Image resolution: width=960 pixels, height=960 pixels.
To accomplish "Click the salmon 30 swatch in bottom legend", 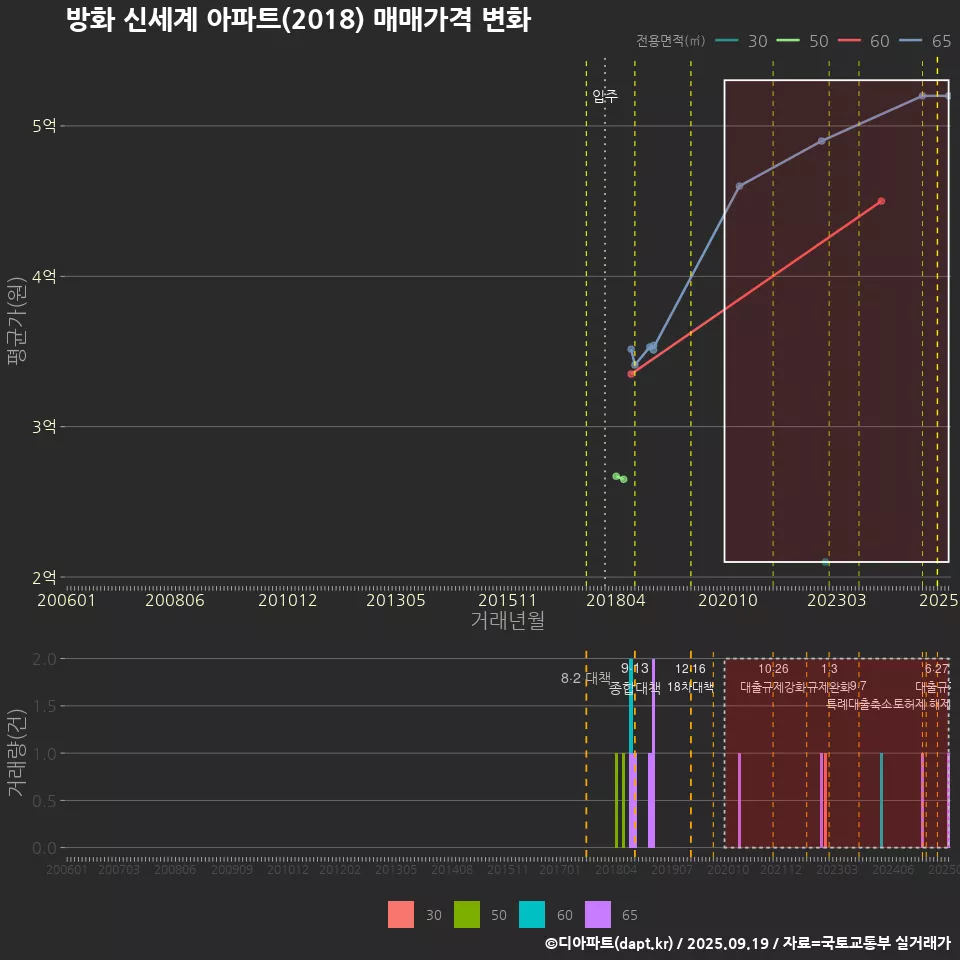I will click(x=401, y=914).
